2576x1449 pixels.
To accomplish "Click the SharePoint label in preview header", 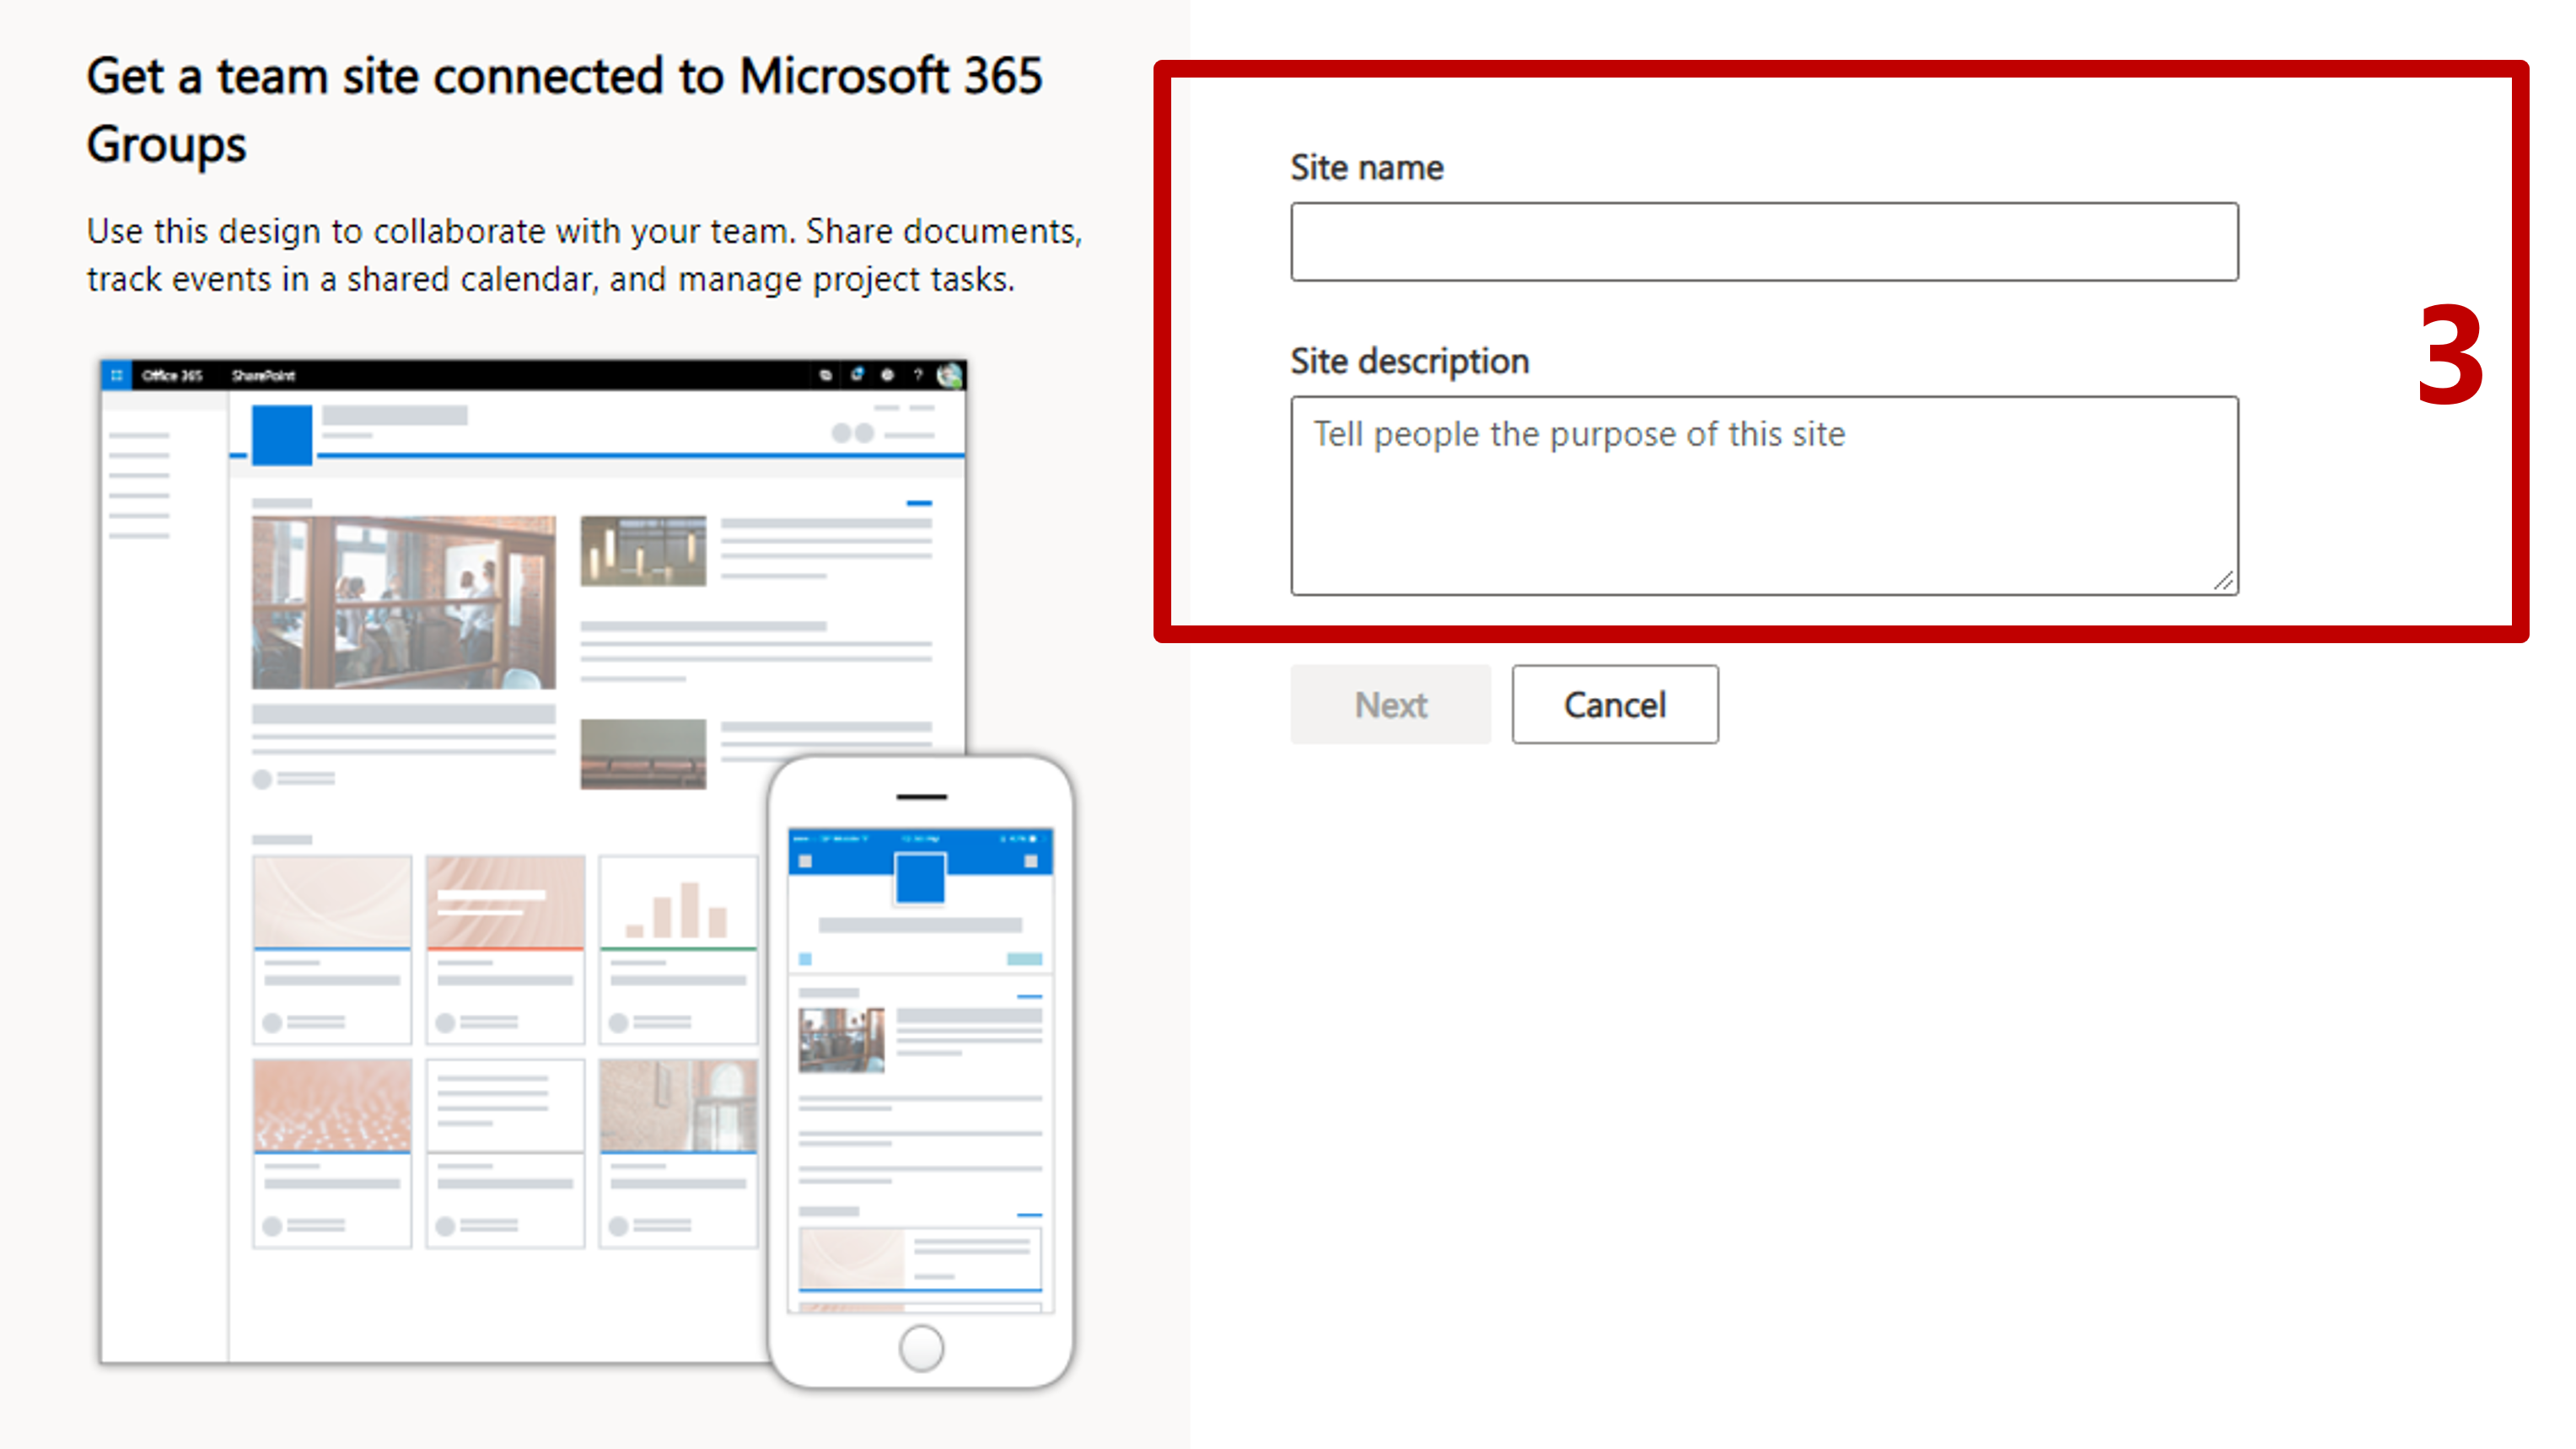I will coord(263,375).
